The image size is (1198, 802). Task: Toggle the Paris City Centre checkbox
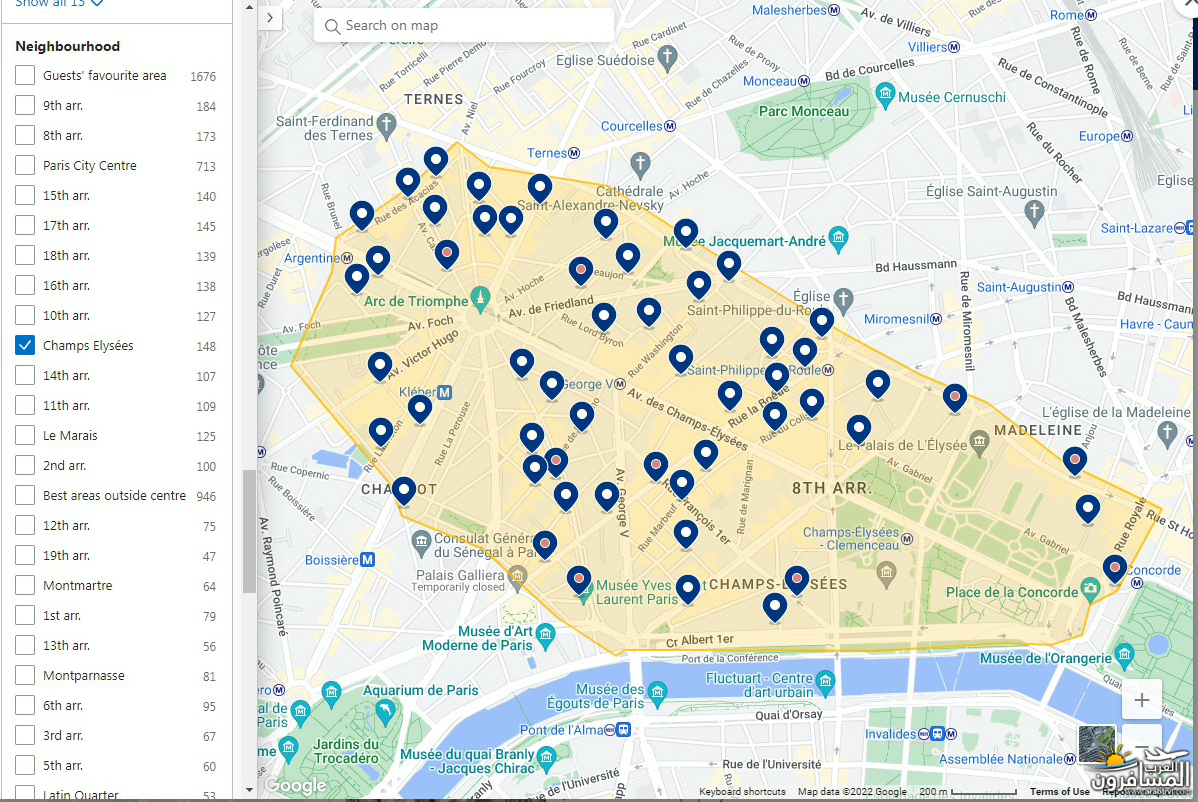pyautogui.click(x=25, y=165)
